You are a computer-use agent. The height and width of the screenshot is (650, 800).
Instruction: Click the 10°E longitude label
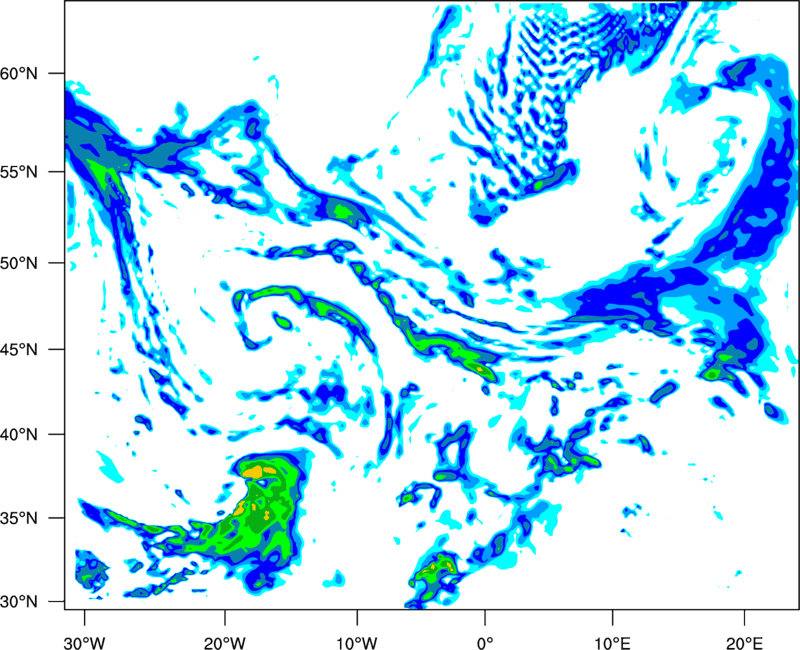pyautogui.click(x=612, y=643)
